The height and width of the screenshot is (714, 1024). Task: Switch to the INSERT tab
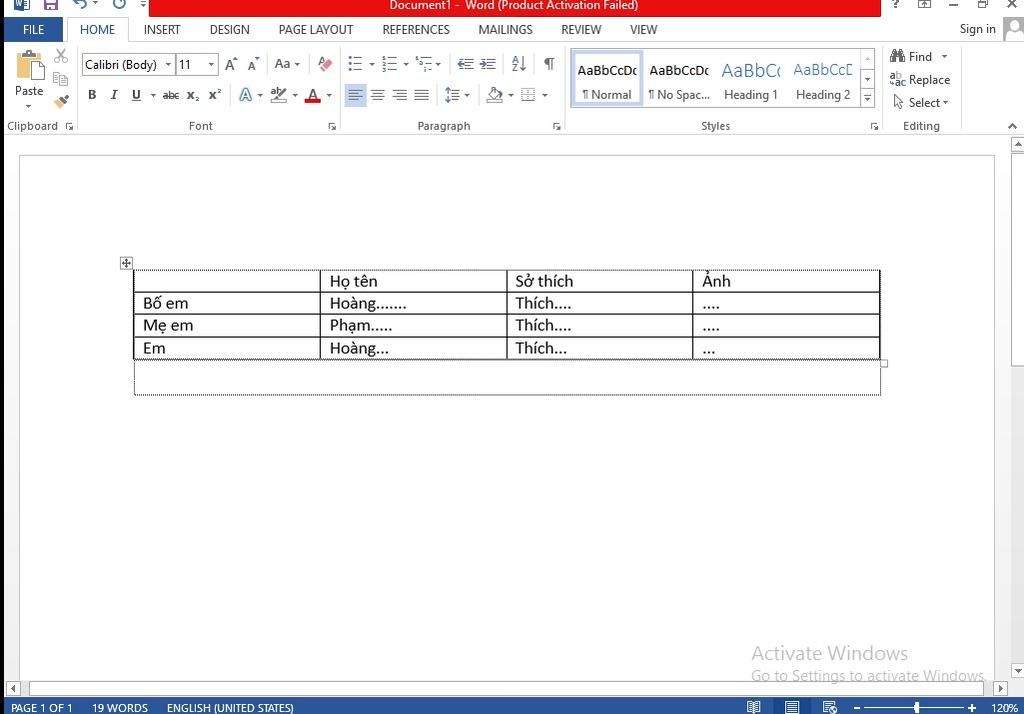click(x=162, y=29)
